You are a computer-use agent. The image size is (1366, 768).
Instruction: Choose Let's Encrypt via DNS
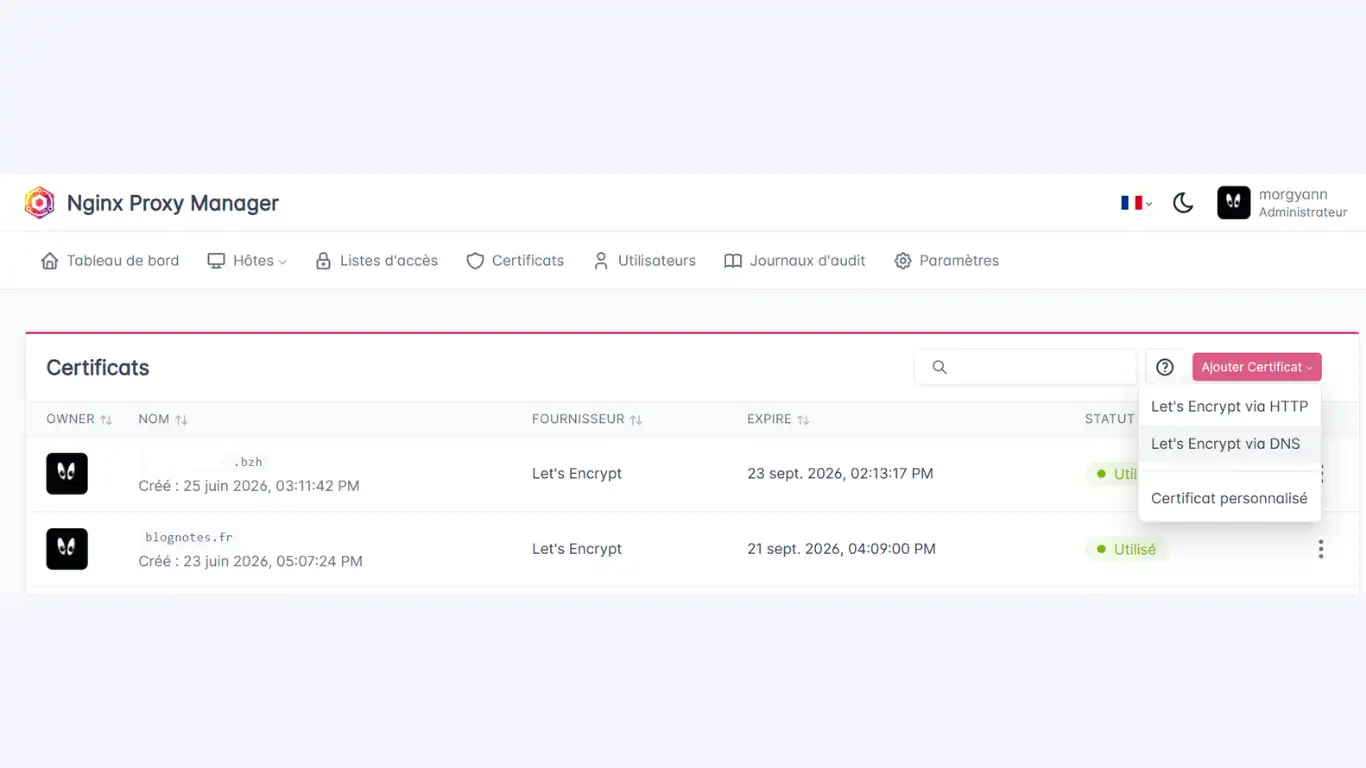pyautogui.click(x=1229, y=444)
